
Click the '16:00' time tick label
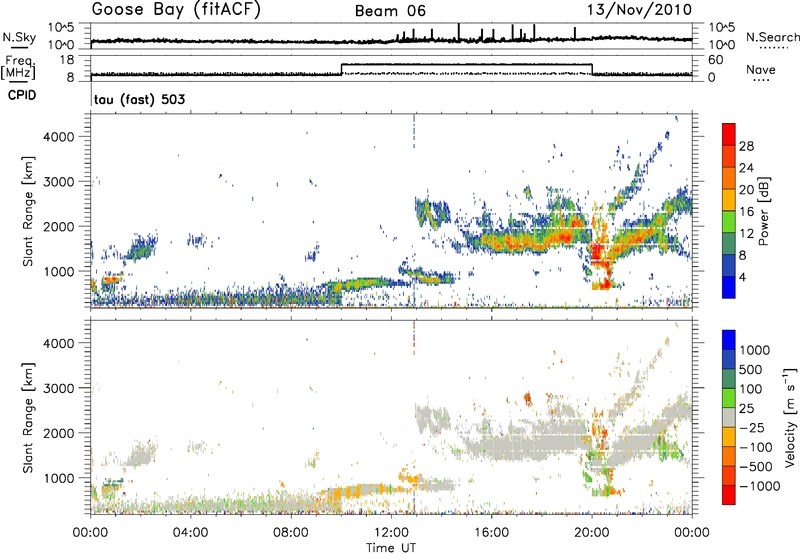491,533
